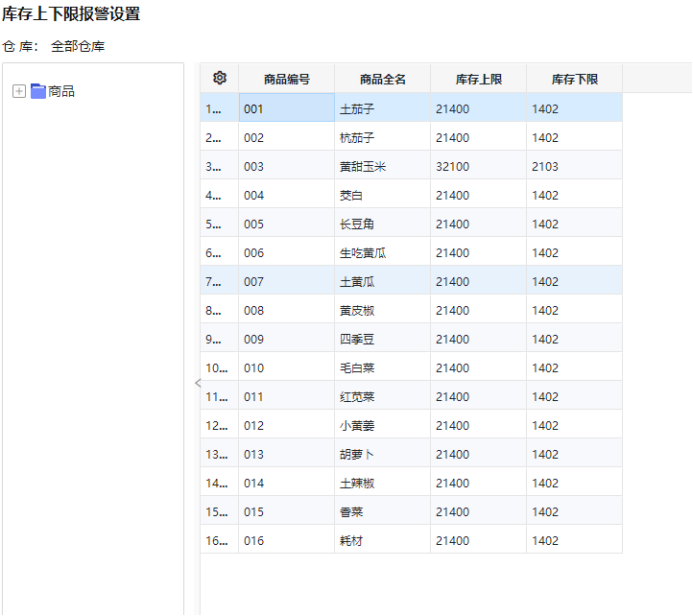Edit upper limit for 耗材 row

(x=479, y=539)
